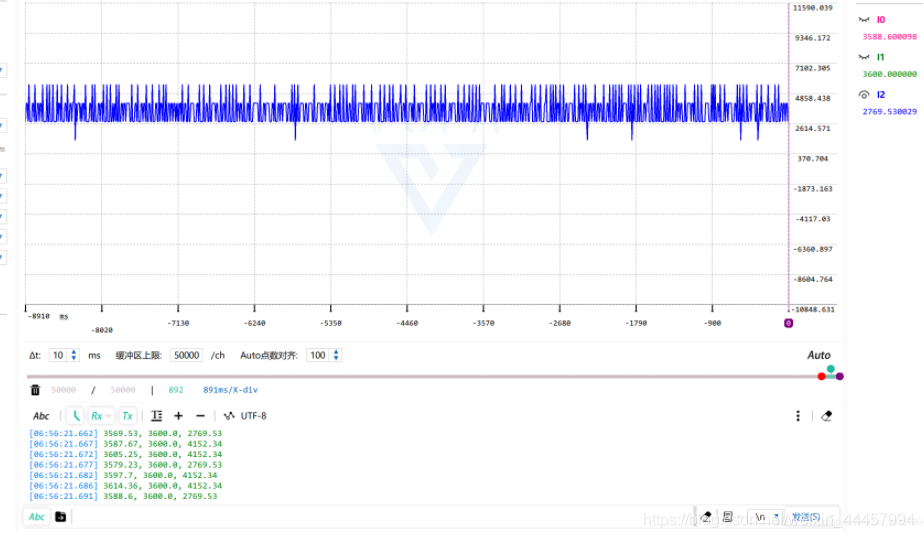
Task: Click the waveform icon beside UTF-8
Action: point(229,416)
